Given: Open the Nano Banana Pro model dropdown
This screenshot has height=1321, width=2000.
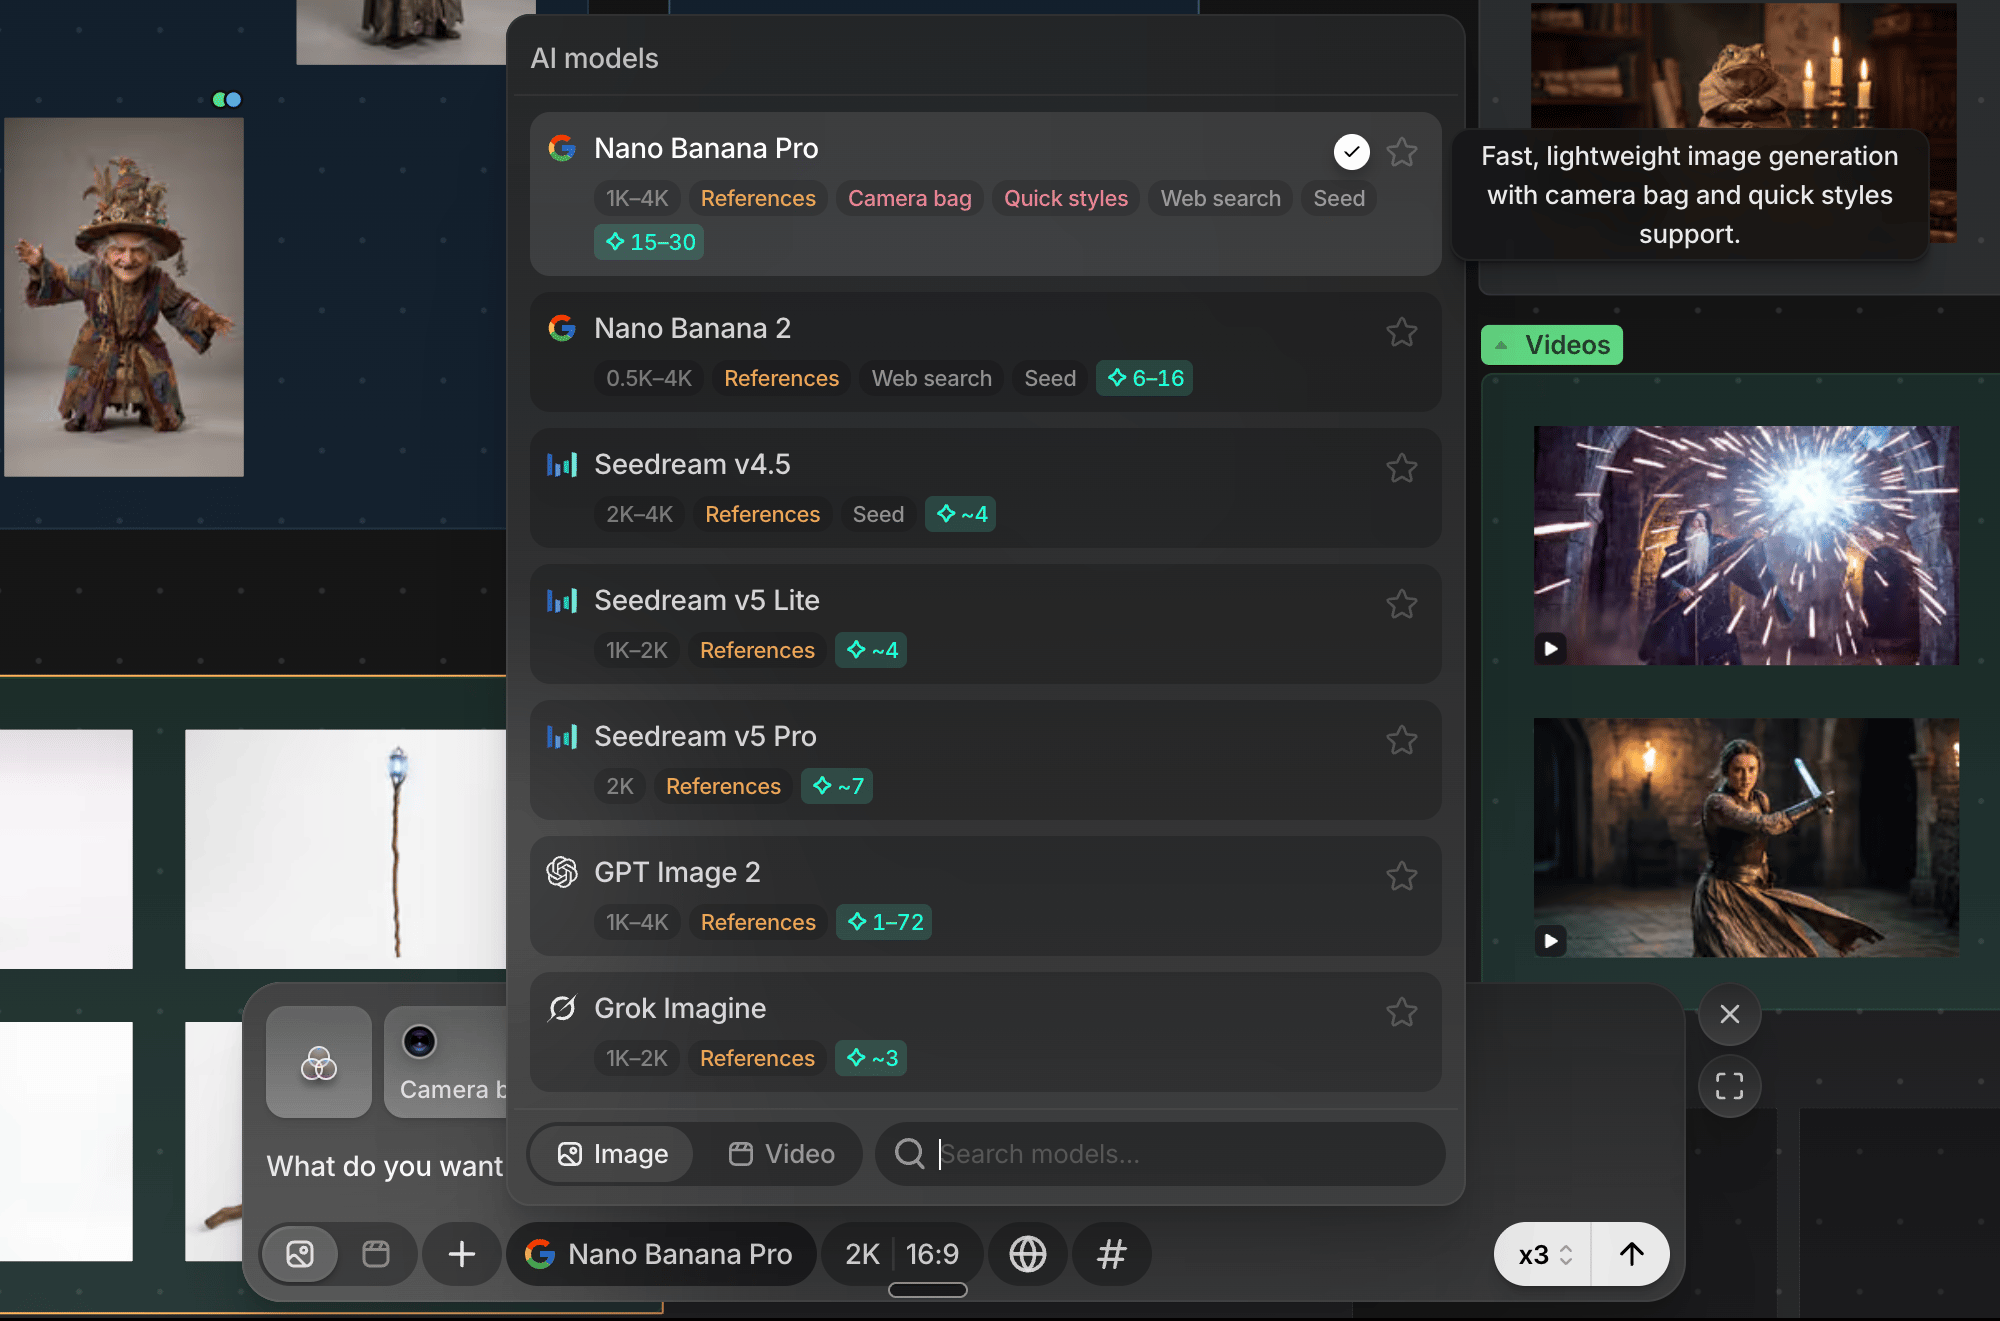Looking at the screenshot, I should (x=660, y=1254).
